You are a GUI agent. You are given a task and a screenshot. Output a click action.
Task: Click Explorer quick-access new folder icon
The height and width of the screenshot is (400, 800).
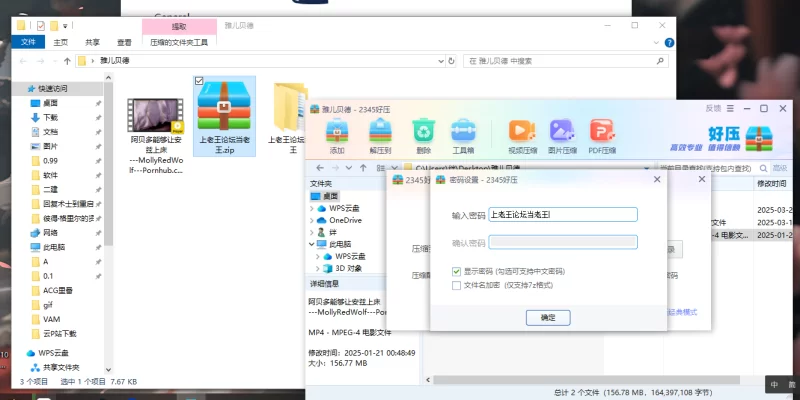click(54, 25)
